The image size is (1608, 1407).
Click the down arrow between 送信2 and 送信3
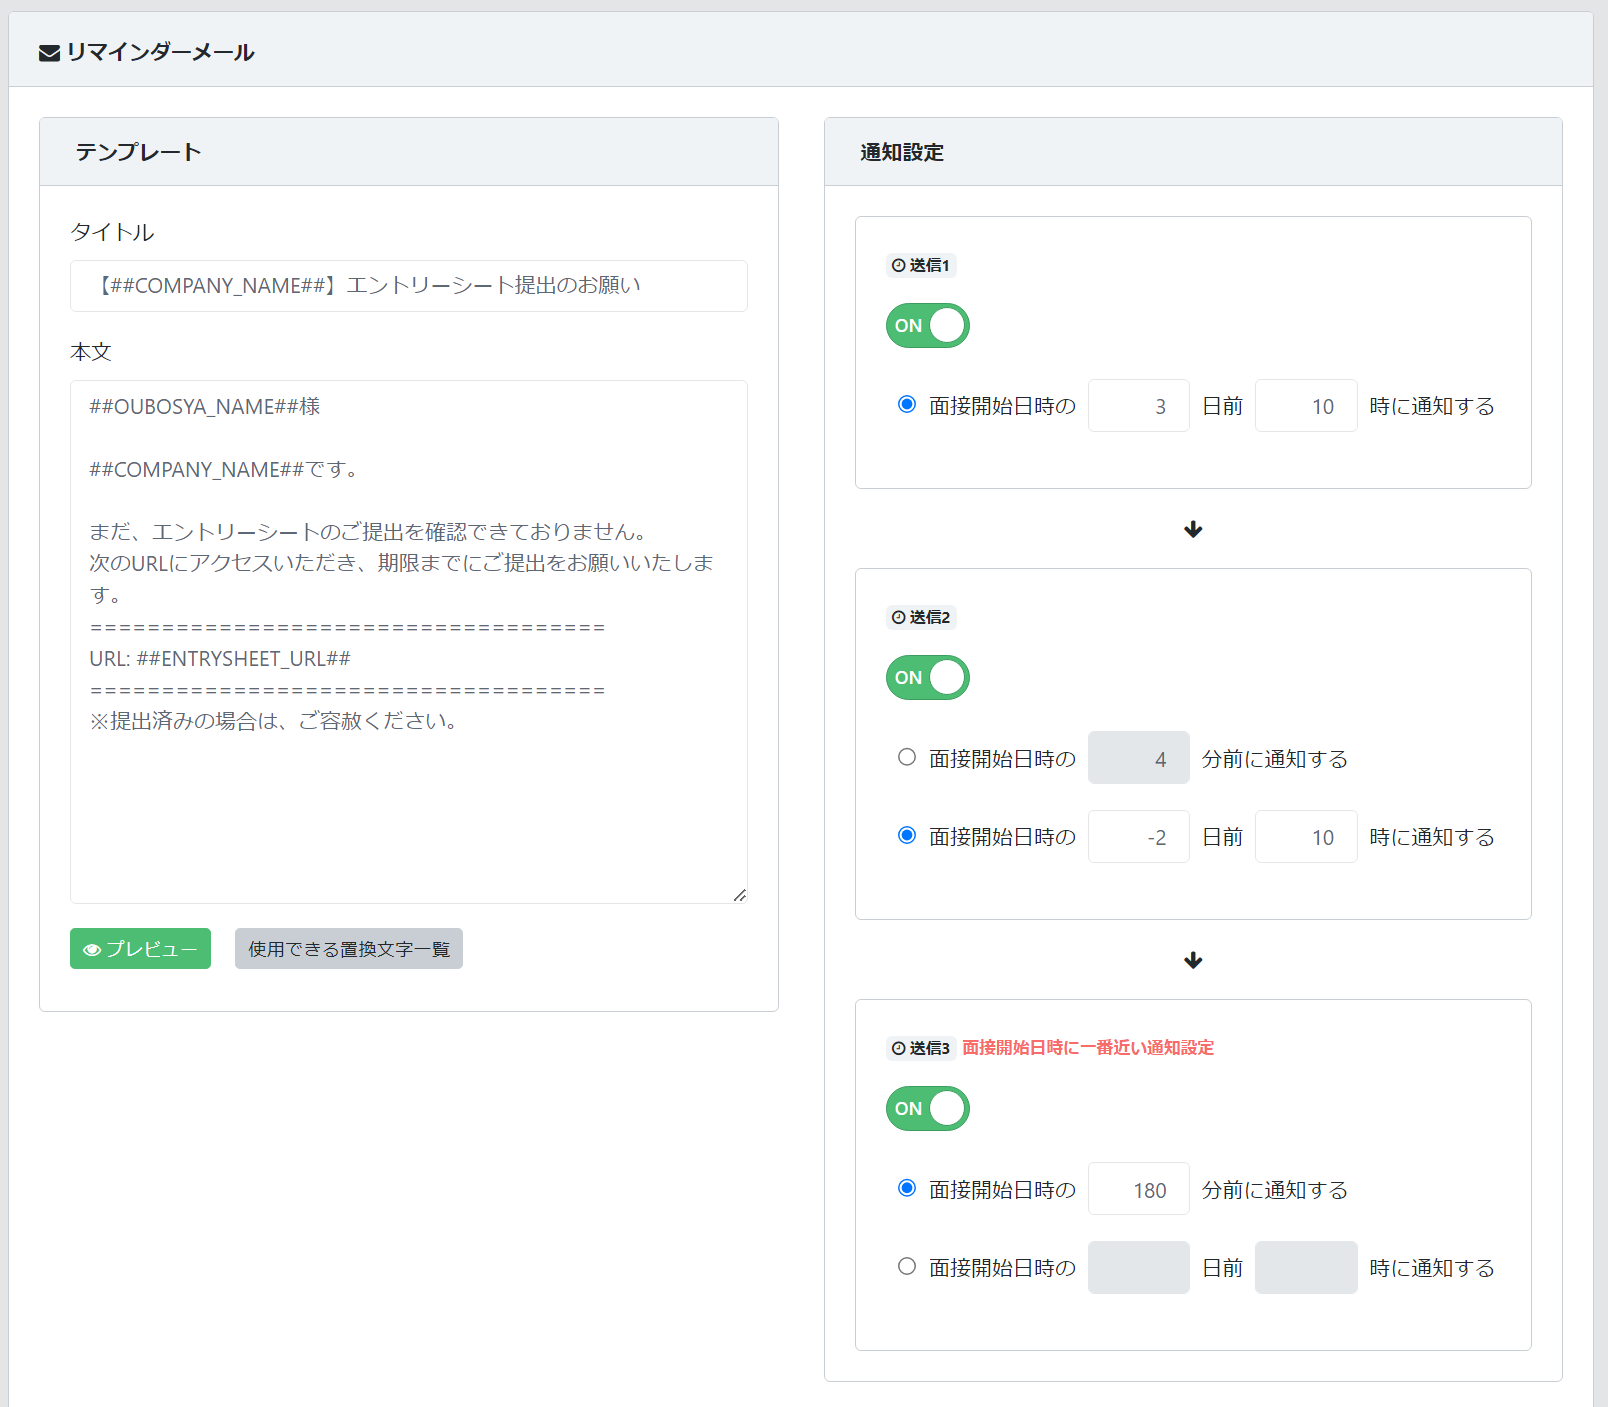1193,960
